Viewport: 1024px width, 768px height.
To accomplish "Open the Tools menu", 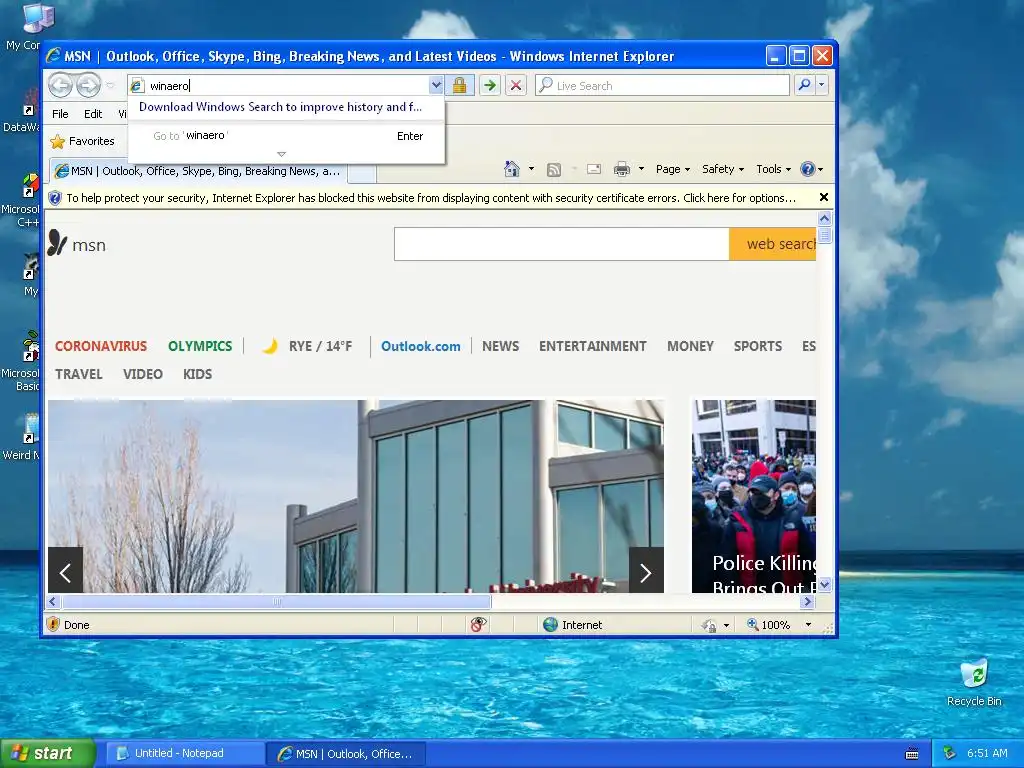I will point(773,169).
